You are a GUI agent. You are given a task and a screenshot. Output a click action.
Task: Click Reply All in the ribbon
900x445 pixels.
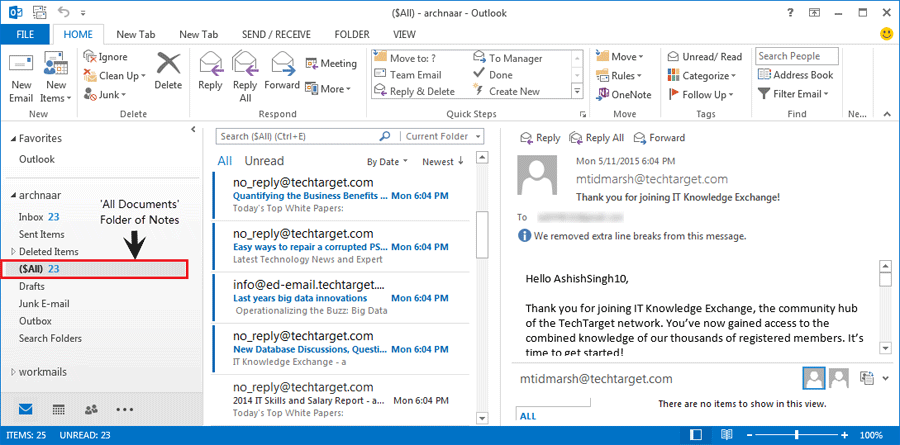[245, 77]
